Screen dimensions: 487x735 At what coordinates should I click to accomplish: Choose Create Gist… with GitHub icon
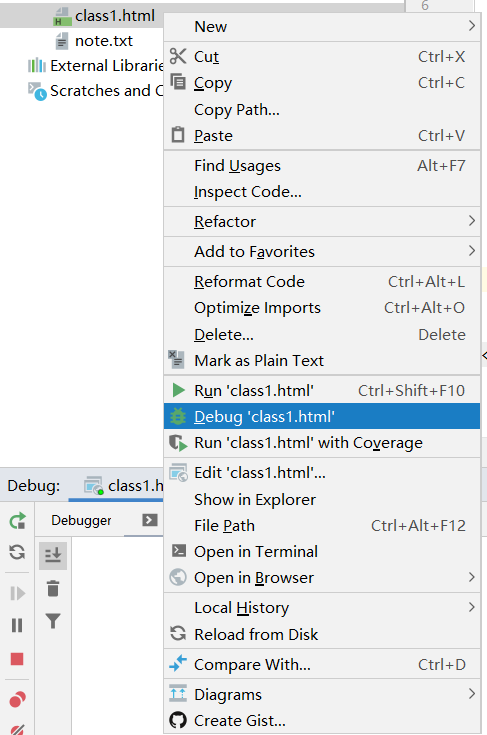tap(322, 720)
